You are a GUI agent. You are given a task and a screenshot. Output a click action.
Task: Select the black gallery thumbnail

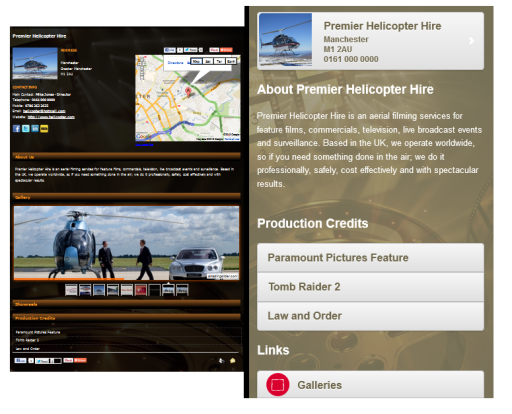(154, 290)
